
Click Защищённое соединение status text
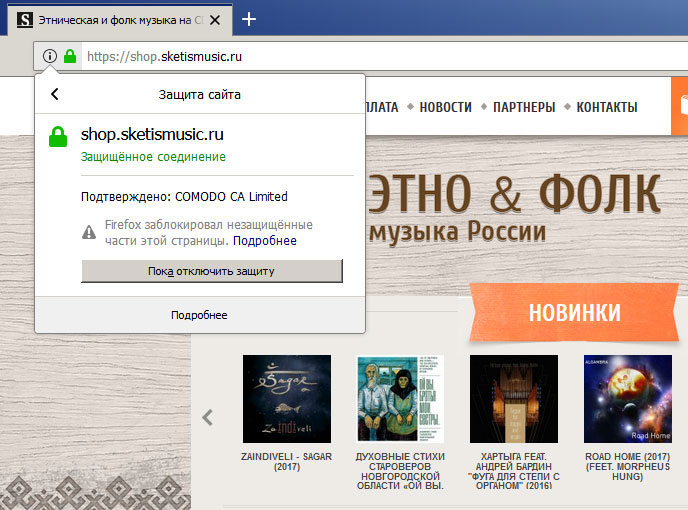click(153, 157)
